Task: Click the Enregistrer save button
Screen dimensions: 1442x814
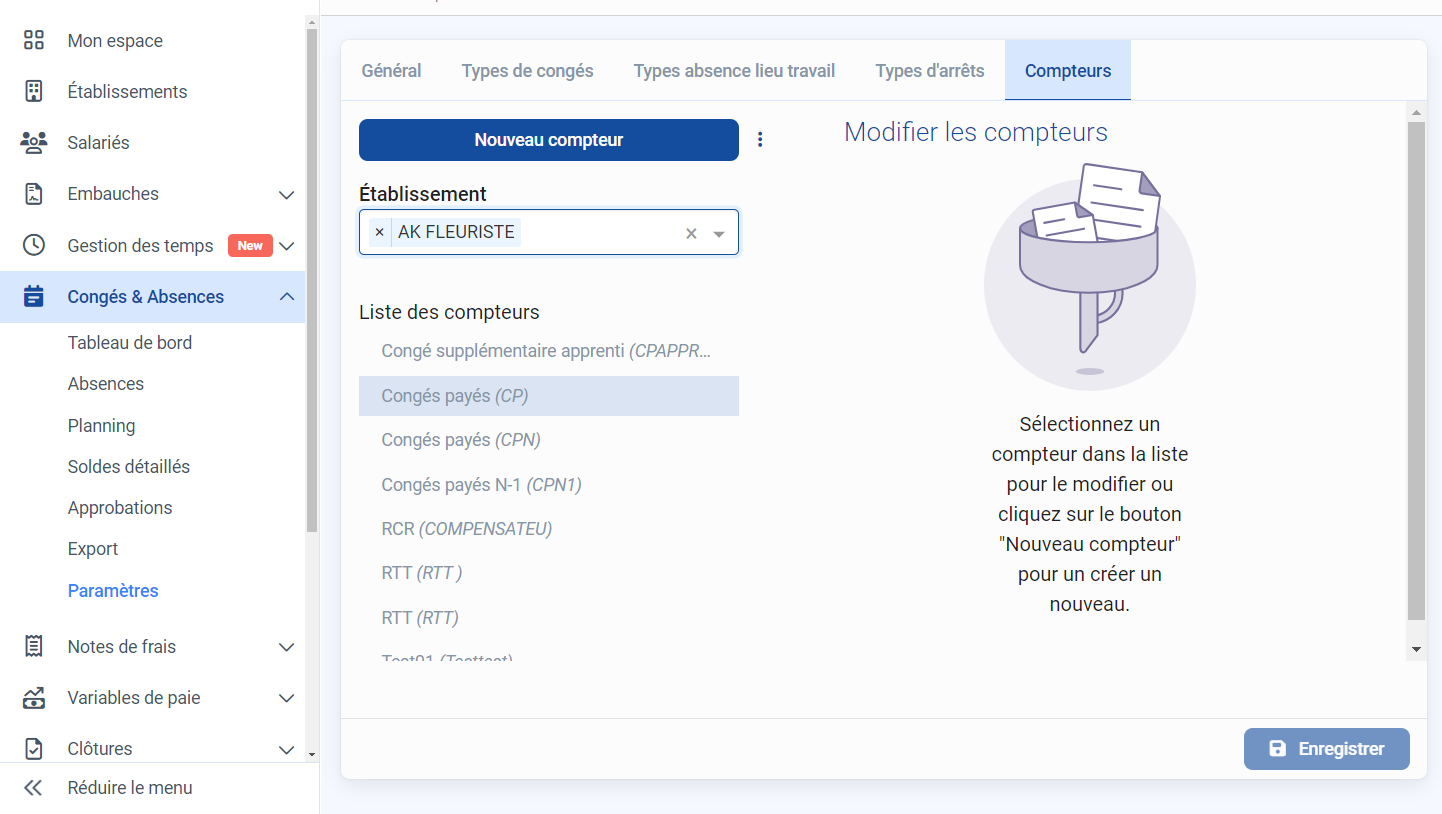Action: [1327, 749]
